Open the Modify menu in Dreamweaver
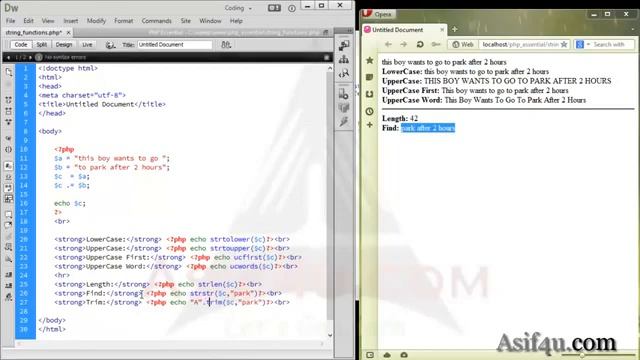Viewport: 640px width, 360px height. click(96, 21)
